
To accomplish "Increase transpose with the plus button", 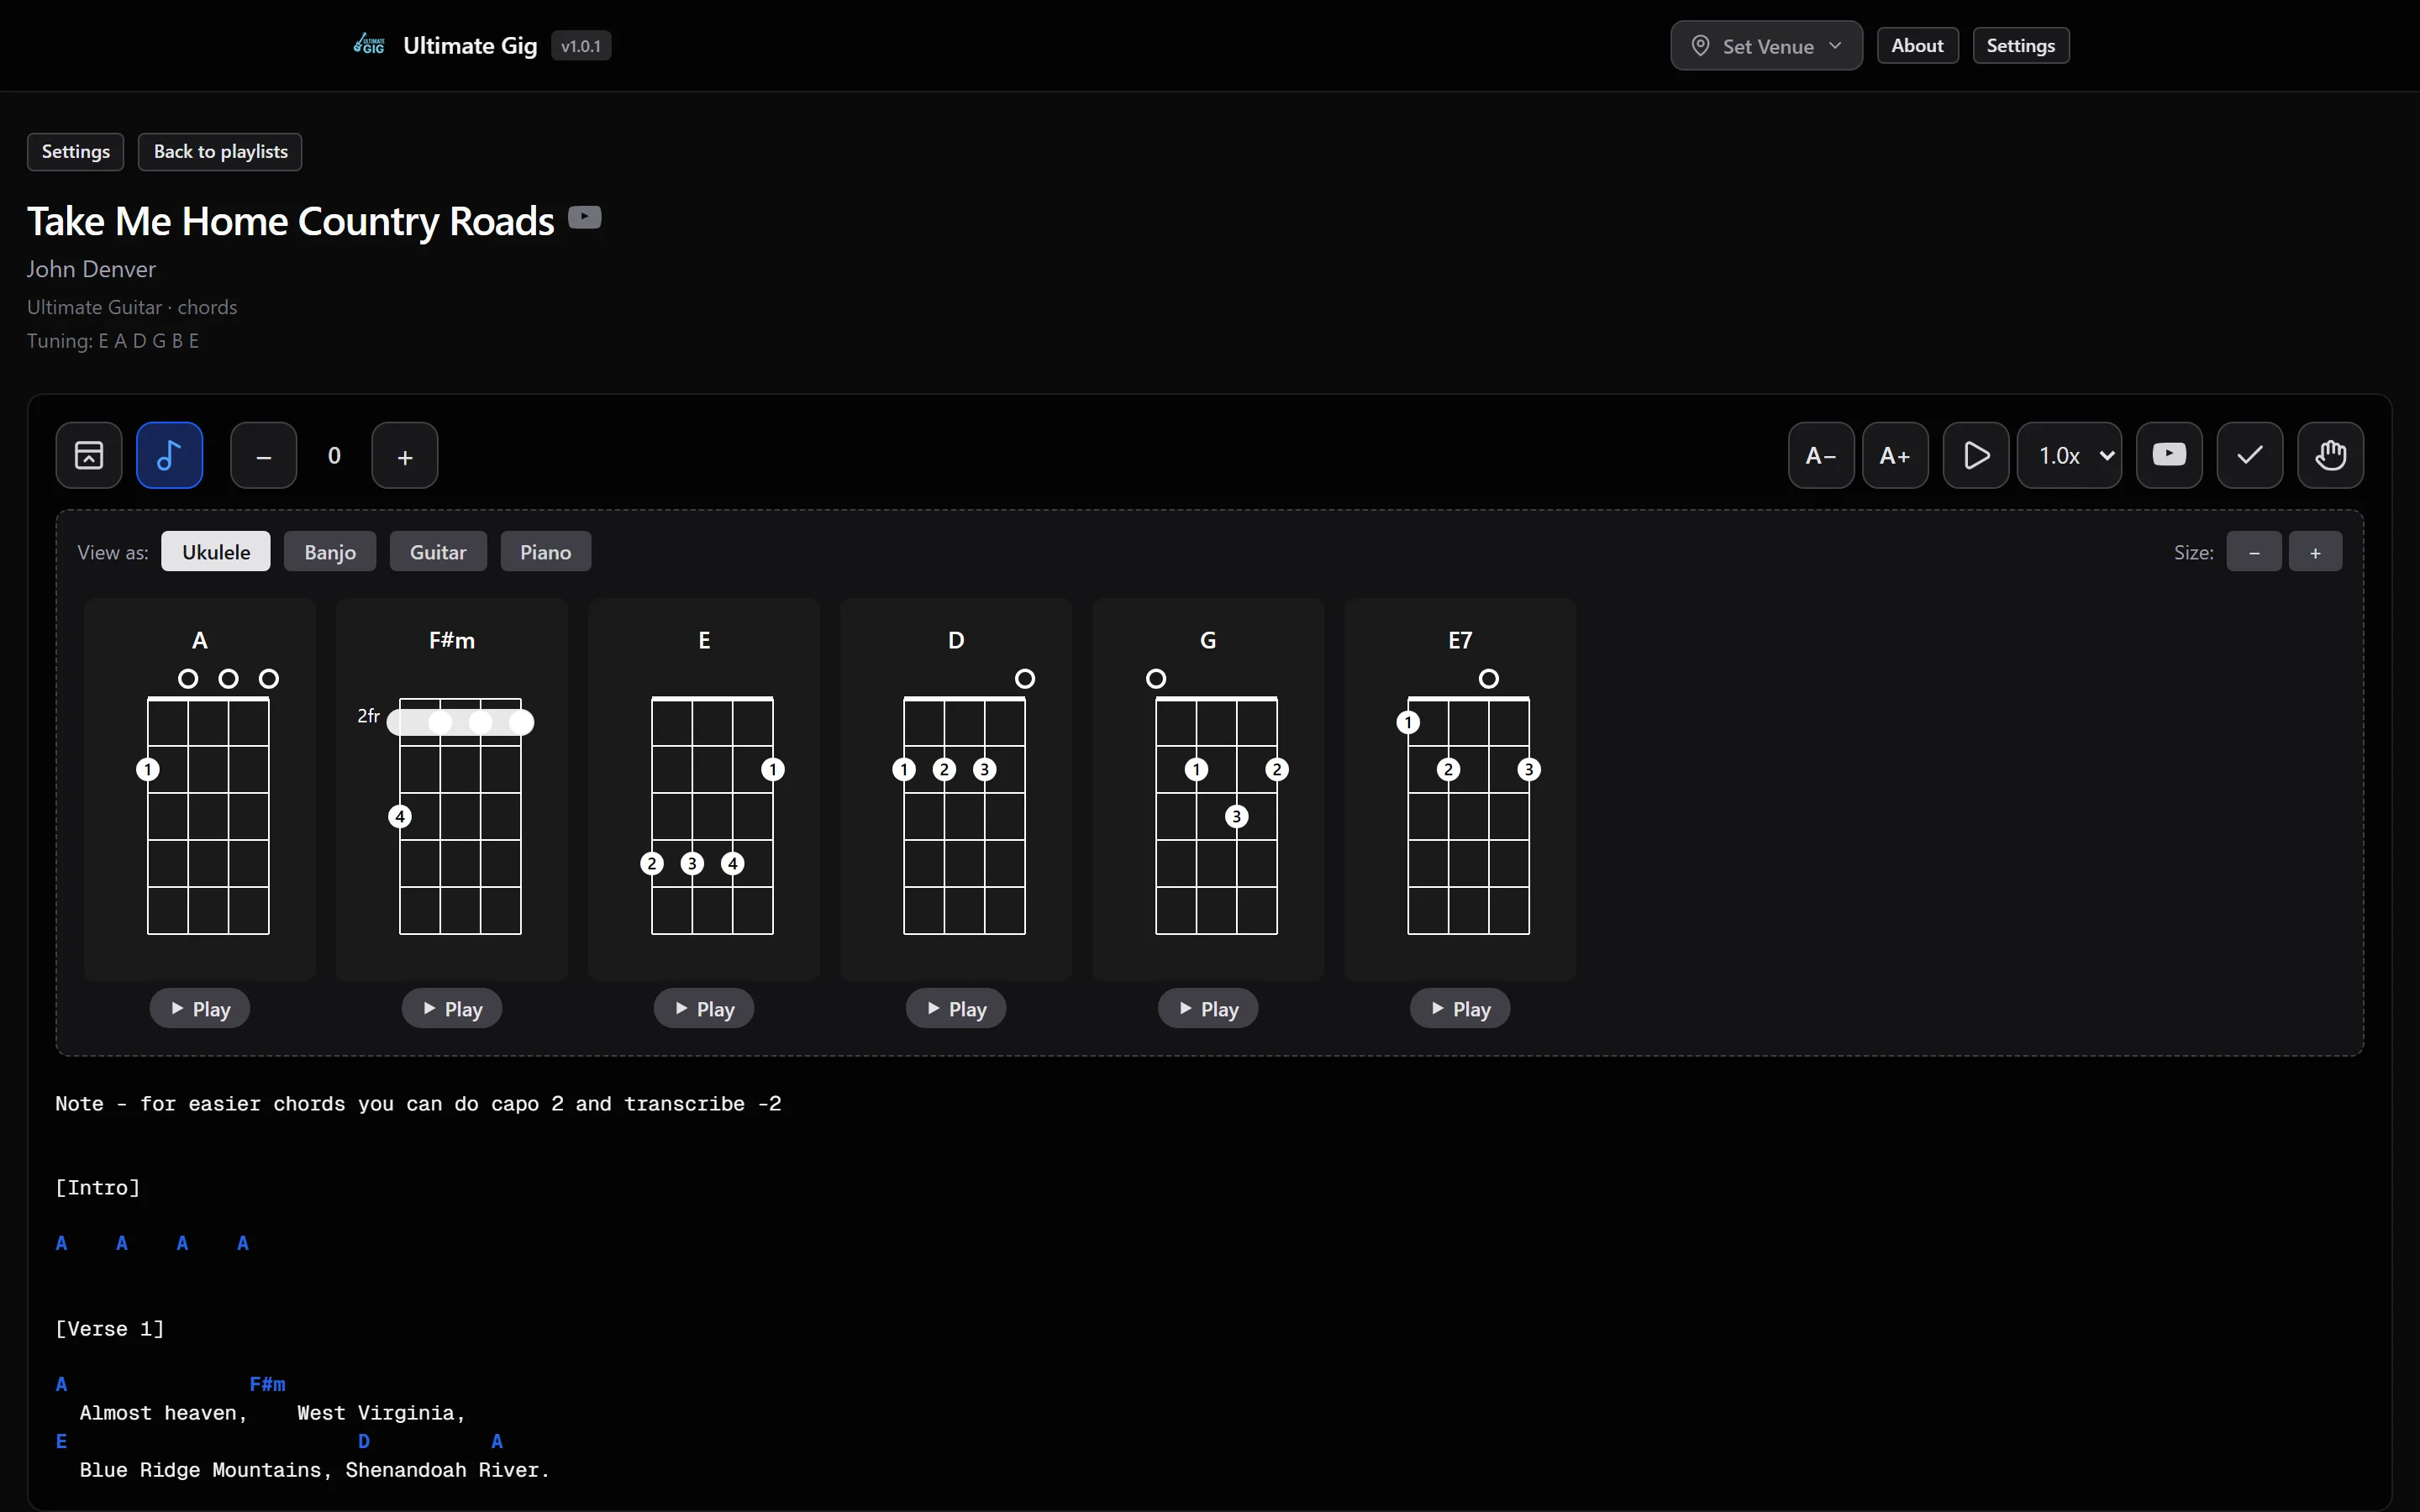I will 405,456.
